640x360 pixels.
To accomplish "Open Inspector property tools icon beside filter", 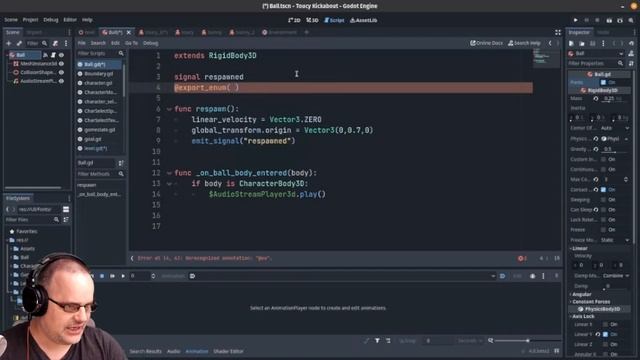I will pyautogui.click(x=631, y=63).
